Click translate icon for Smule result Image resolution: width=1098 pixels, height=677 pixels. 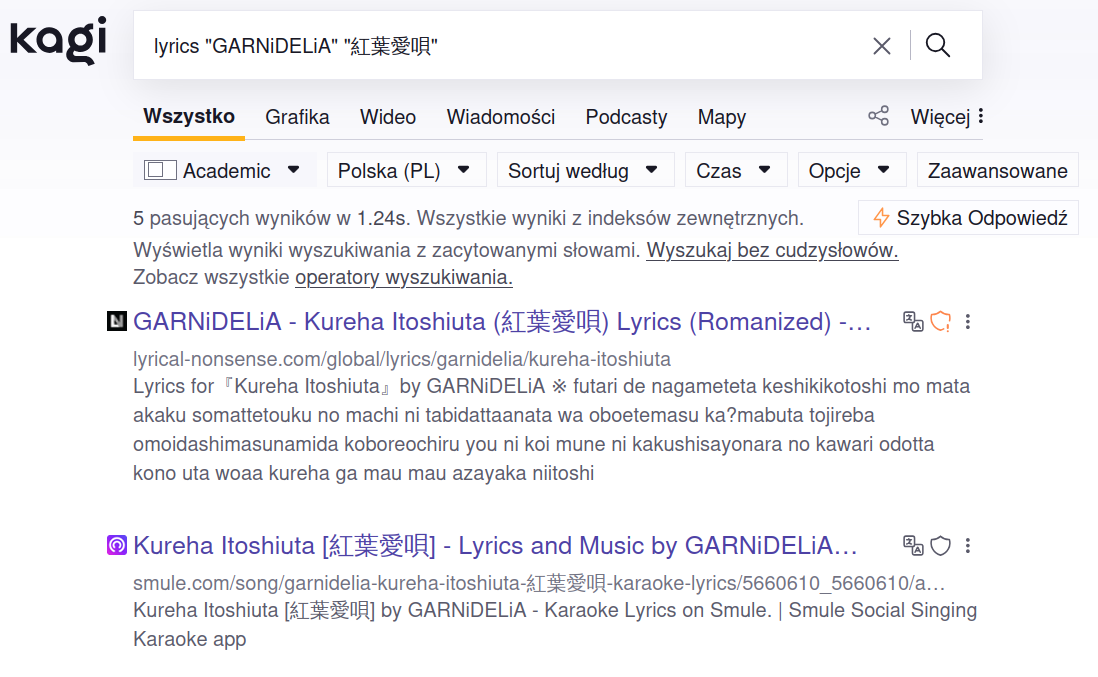tap(913, 546)
